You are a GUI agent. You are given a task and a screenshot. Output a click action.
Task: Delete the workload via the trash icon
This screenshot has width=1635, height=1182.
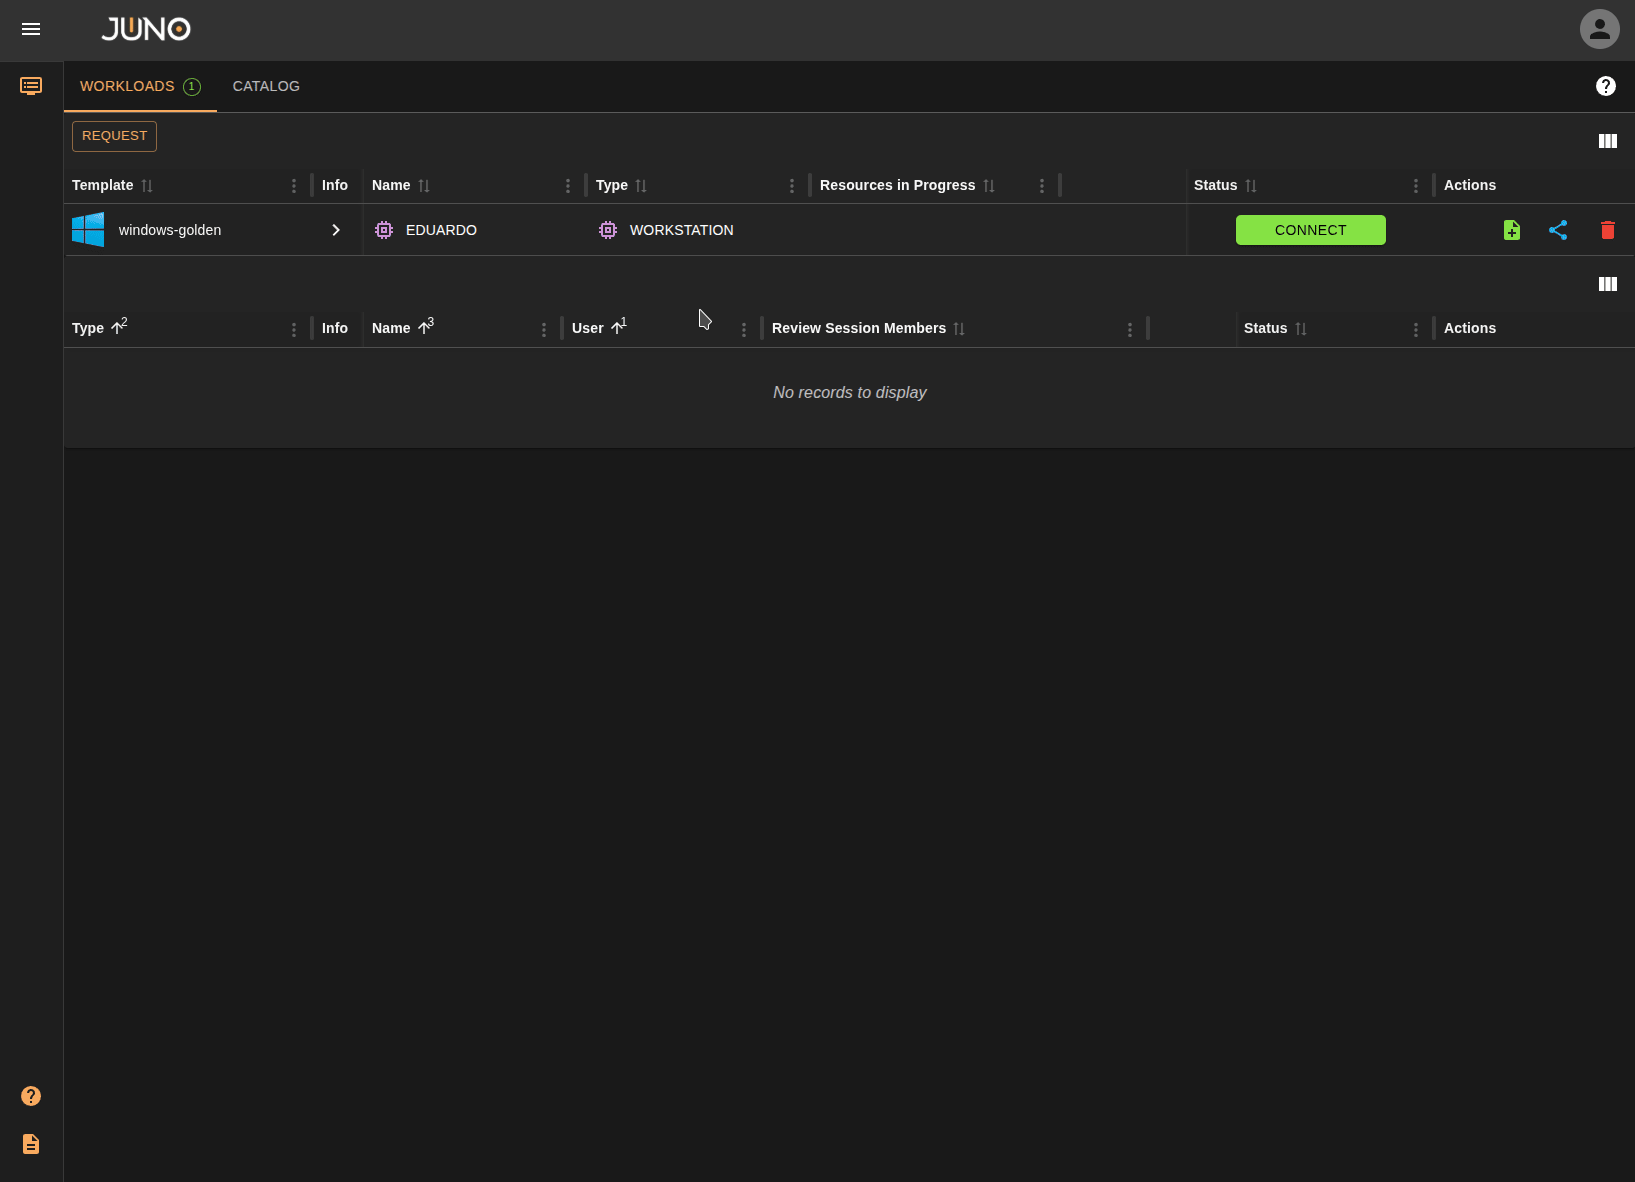1608,230
